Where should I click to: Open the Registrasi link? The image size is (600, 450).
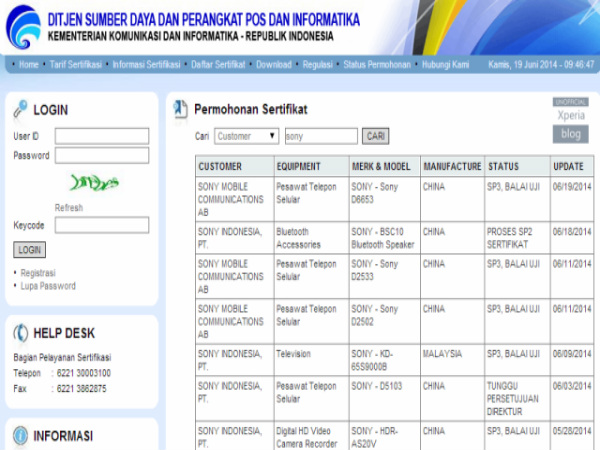(38, 273)
